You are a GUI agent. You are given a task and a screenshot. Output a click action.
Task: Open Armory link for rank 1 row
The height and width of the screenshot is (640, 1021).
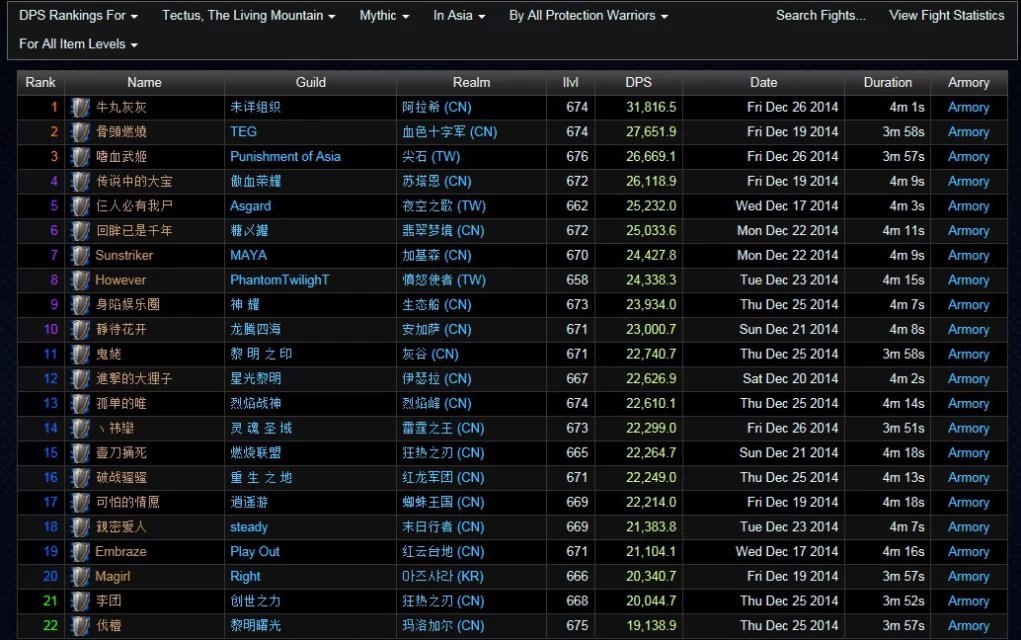968,107
